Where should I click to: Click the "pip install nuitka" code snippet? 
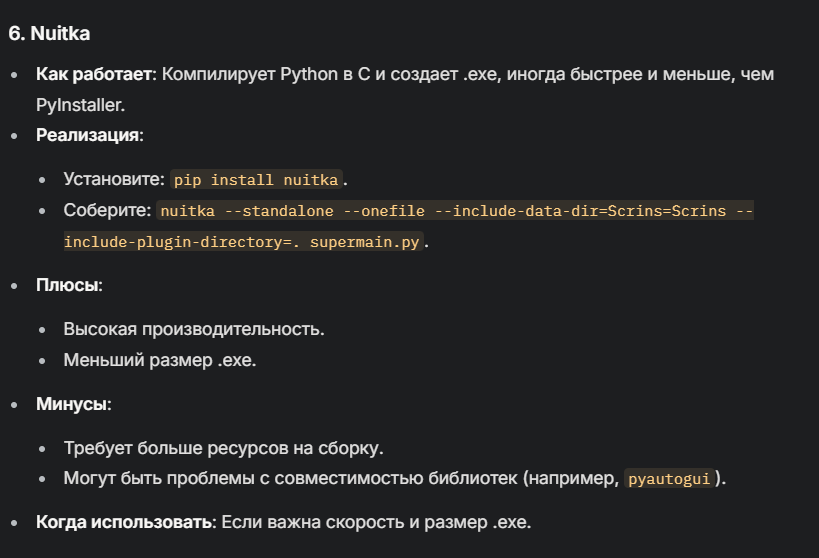pos(257,180)
